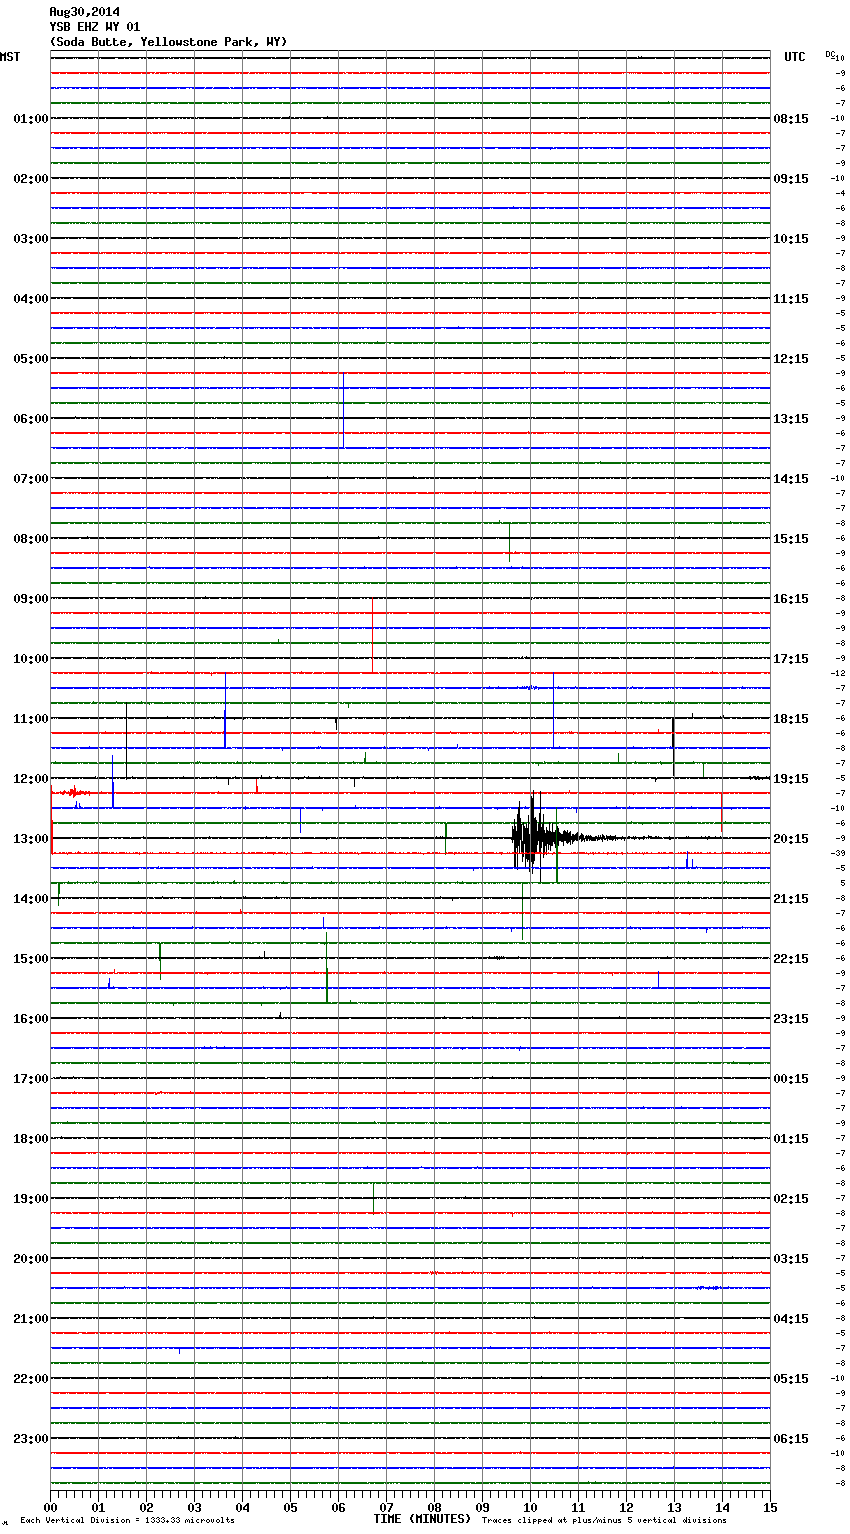Image resolution: width=850 pixels, height=1534 pixels.
Task: Click the 22:15 UTC time label
Action: (791, 959)
